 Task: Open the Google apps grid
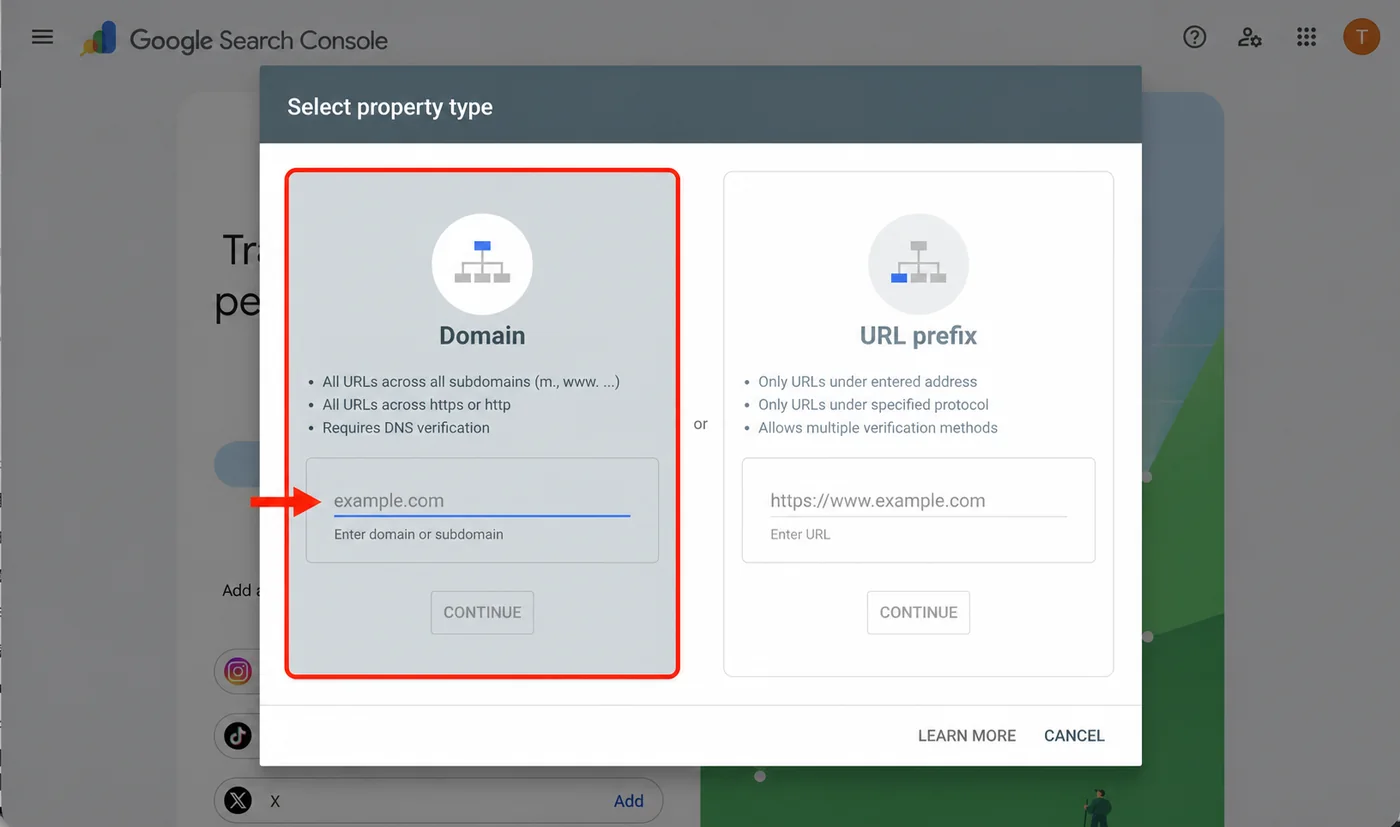pyautogui.click(x=1306, y=38)
